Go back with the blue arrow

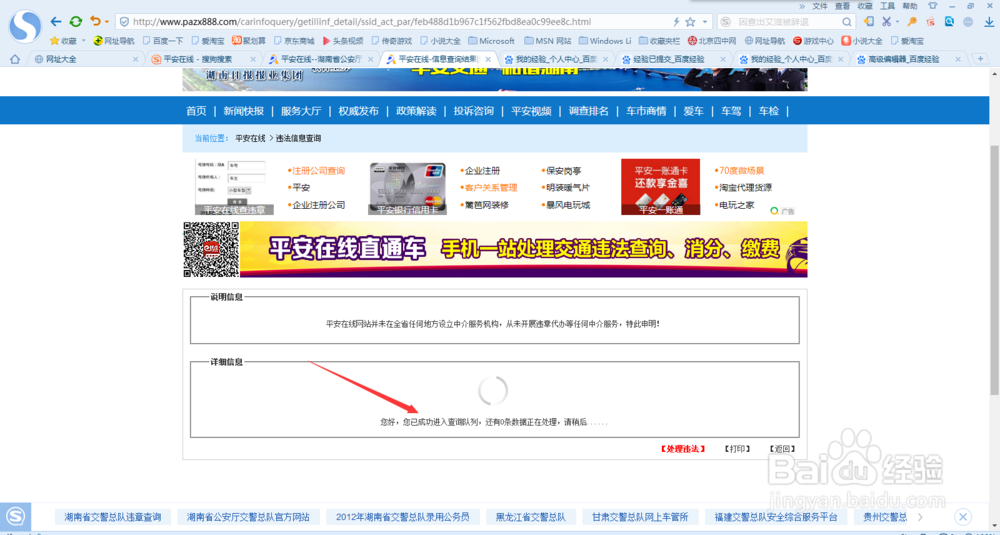tap(56, 22)
